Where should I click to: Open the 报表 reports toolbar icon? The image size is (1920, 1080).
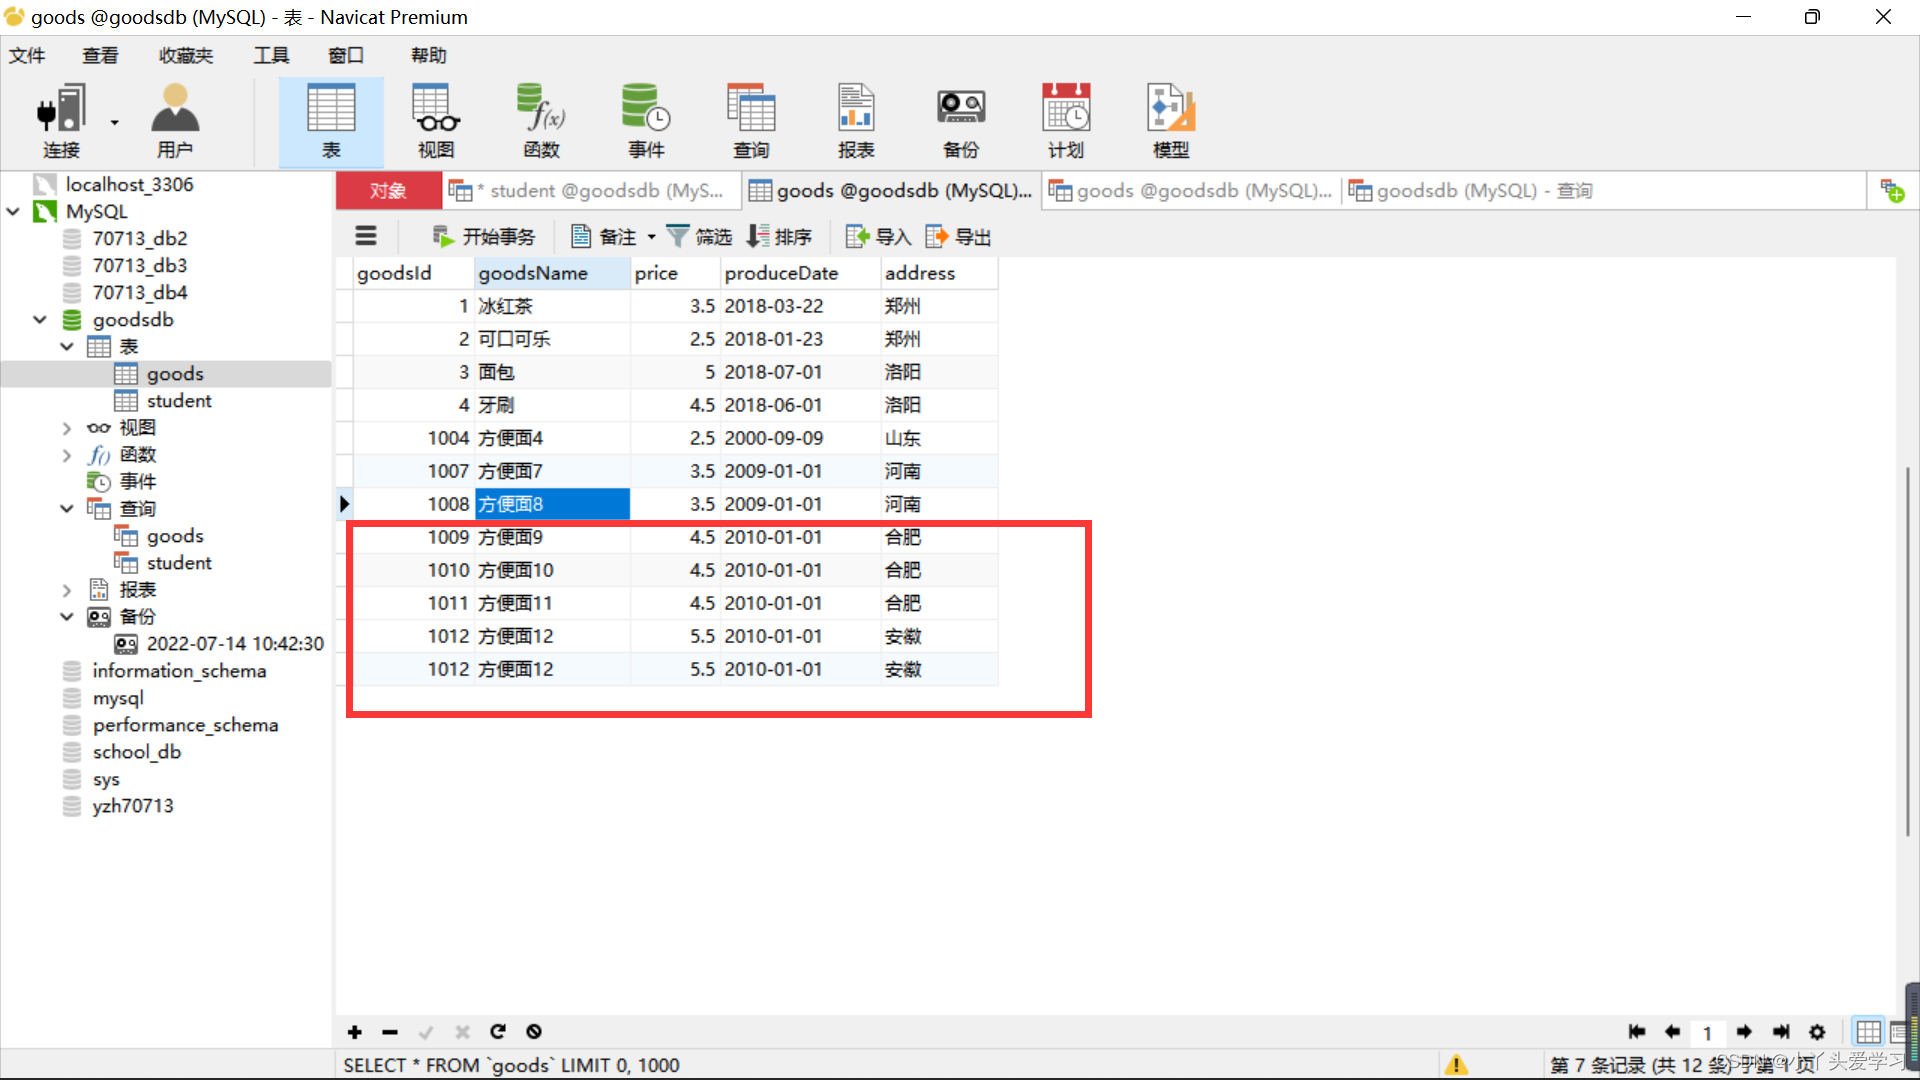[856, 120]
